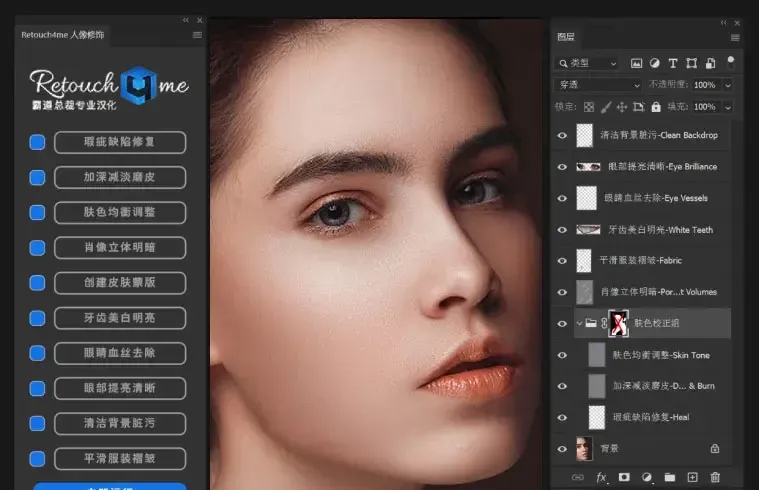Toggle layer filtering on/off switch
The height and width of the screenshot is (490, 759).
731,62
